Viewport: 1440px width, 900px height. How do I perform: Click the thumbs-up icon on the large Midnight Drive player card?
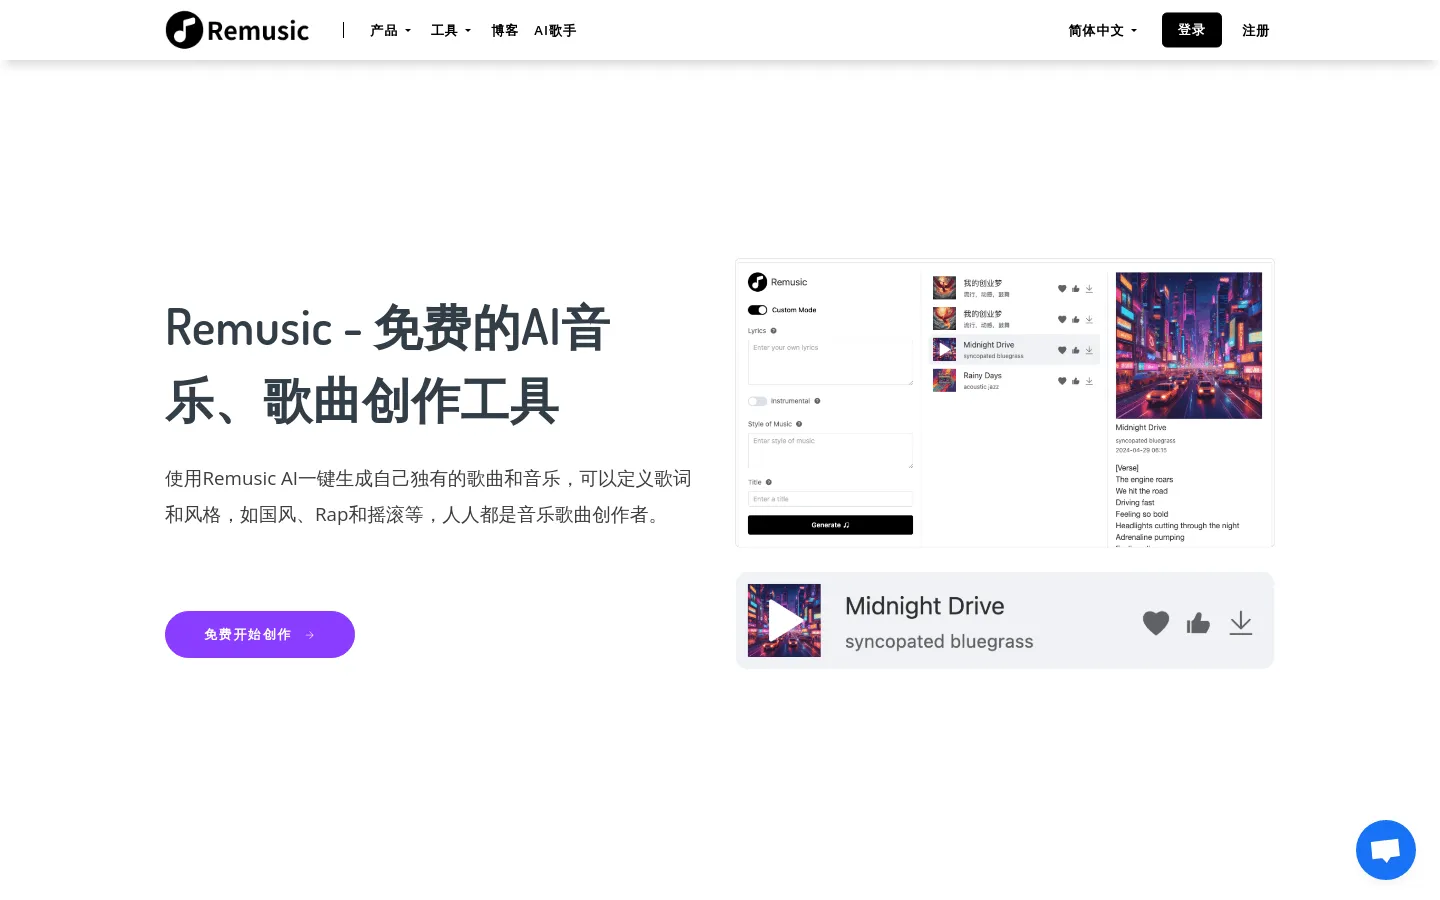1198,623
